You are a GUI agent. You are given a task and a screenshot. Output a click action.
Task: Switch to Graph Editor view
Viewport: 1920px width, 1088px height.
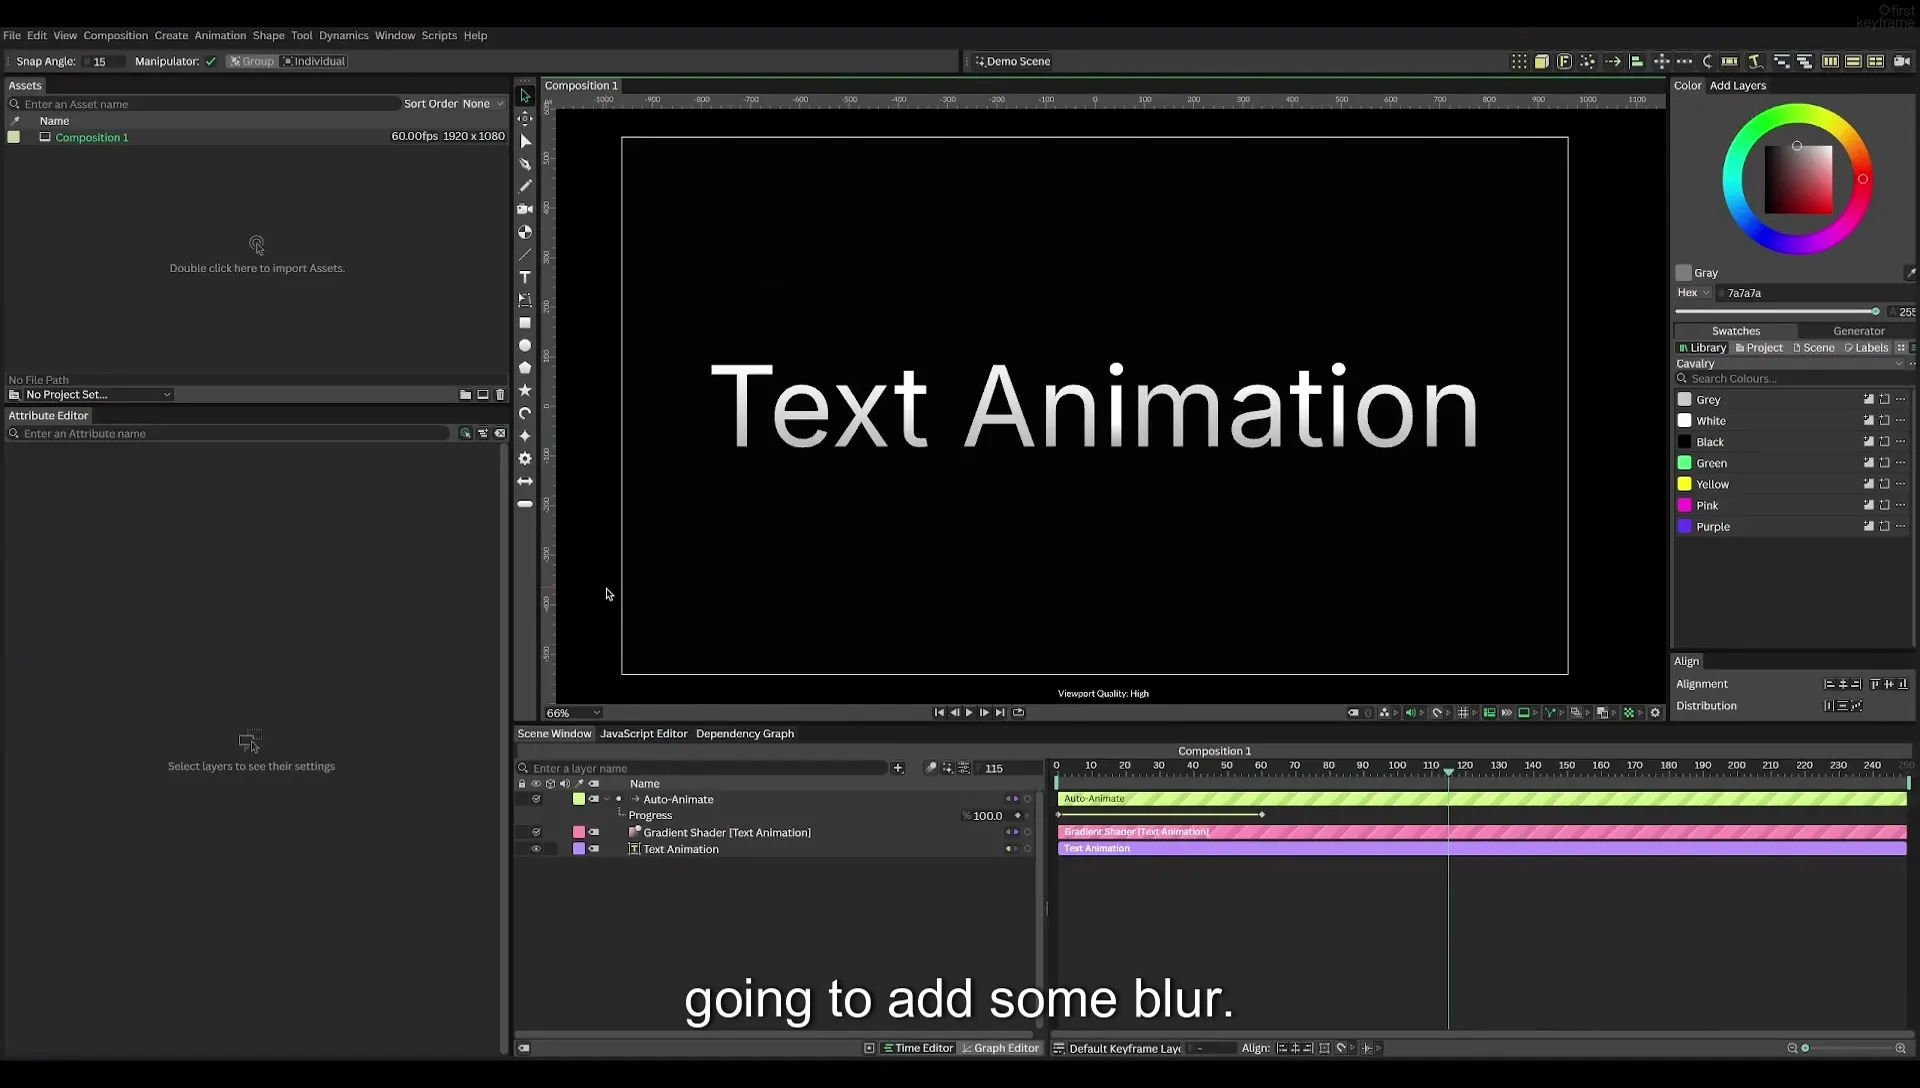point(1000,1049)
